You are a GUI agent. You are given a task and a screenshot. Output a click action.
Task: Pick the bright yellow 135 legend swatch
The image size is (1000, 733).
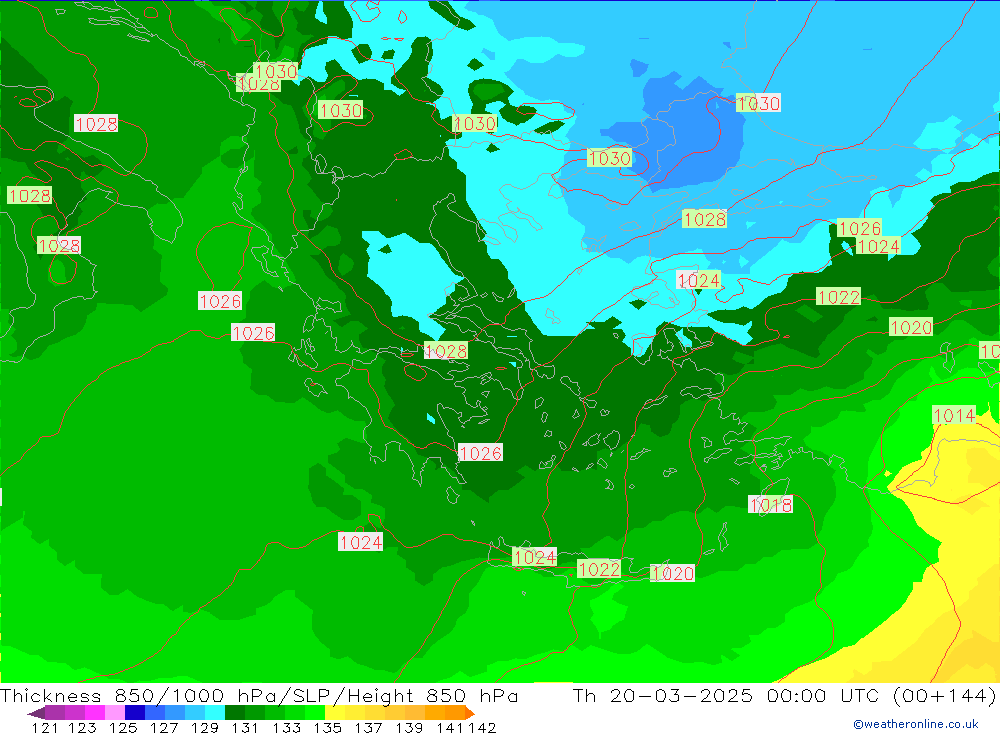point(335,713)
